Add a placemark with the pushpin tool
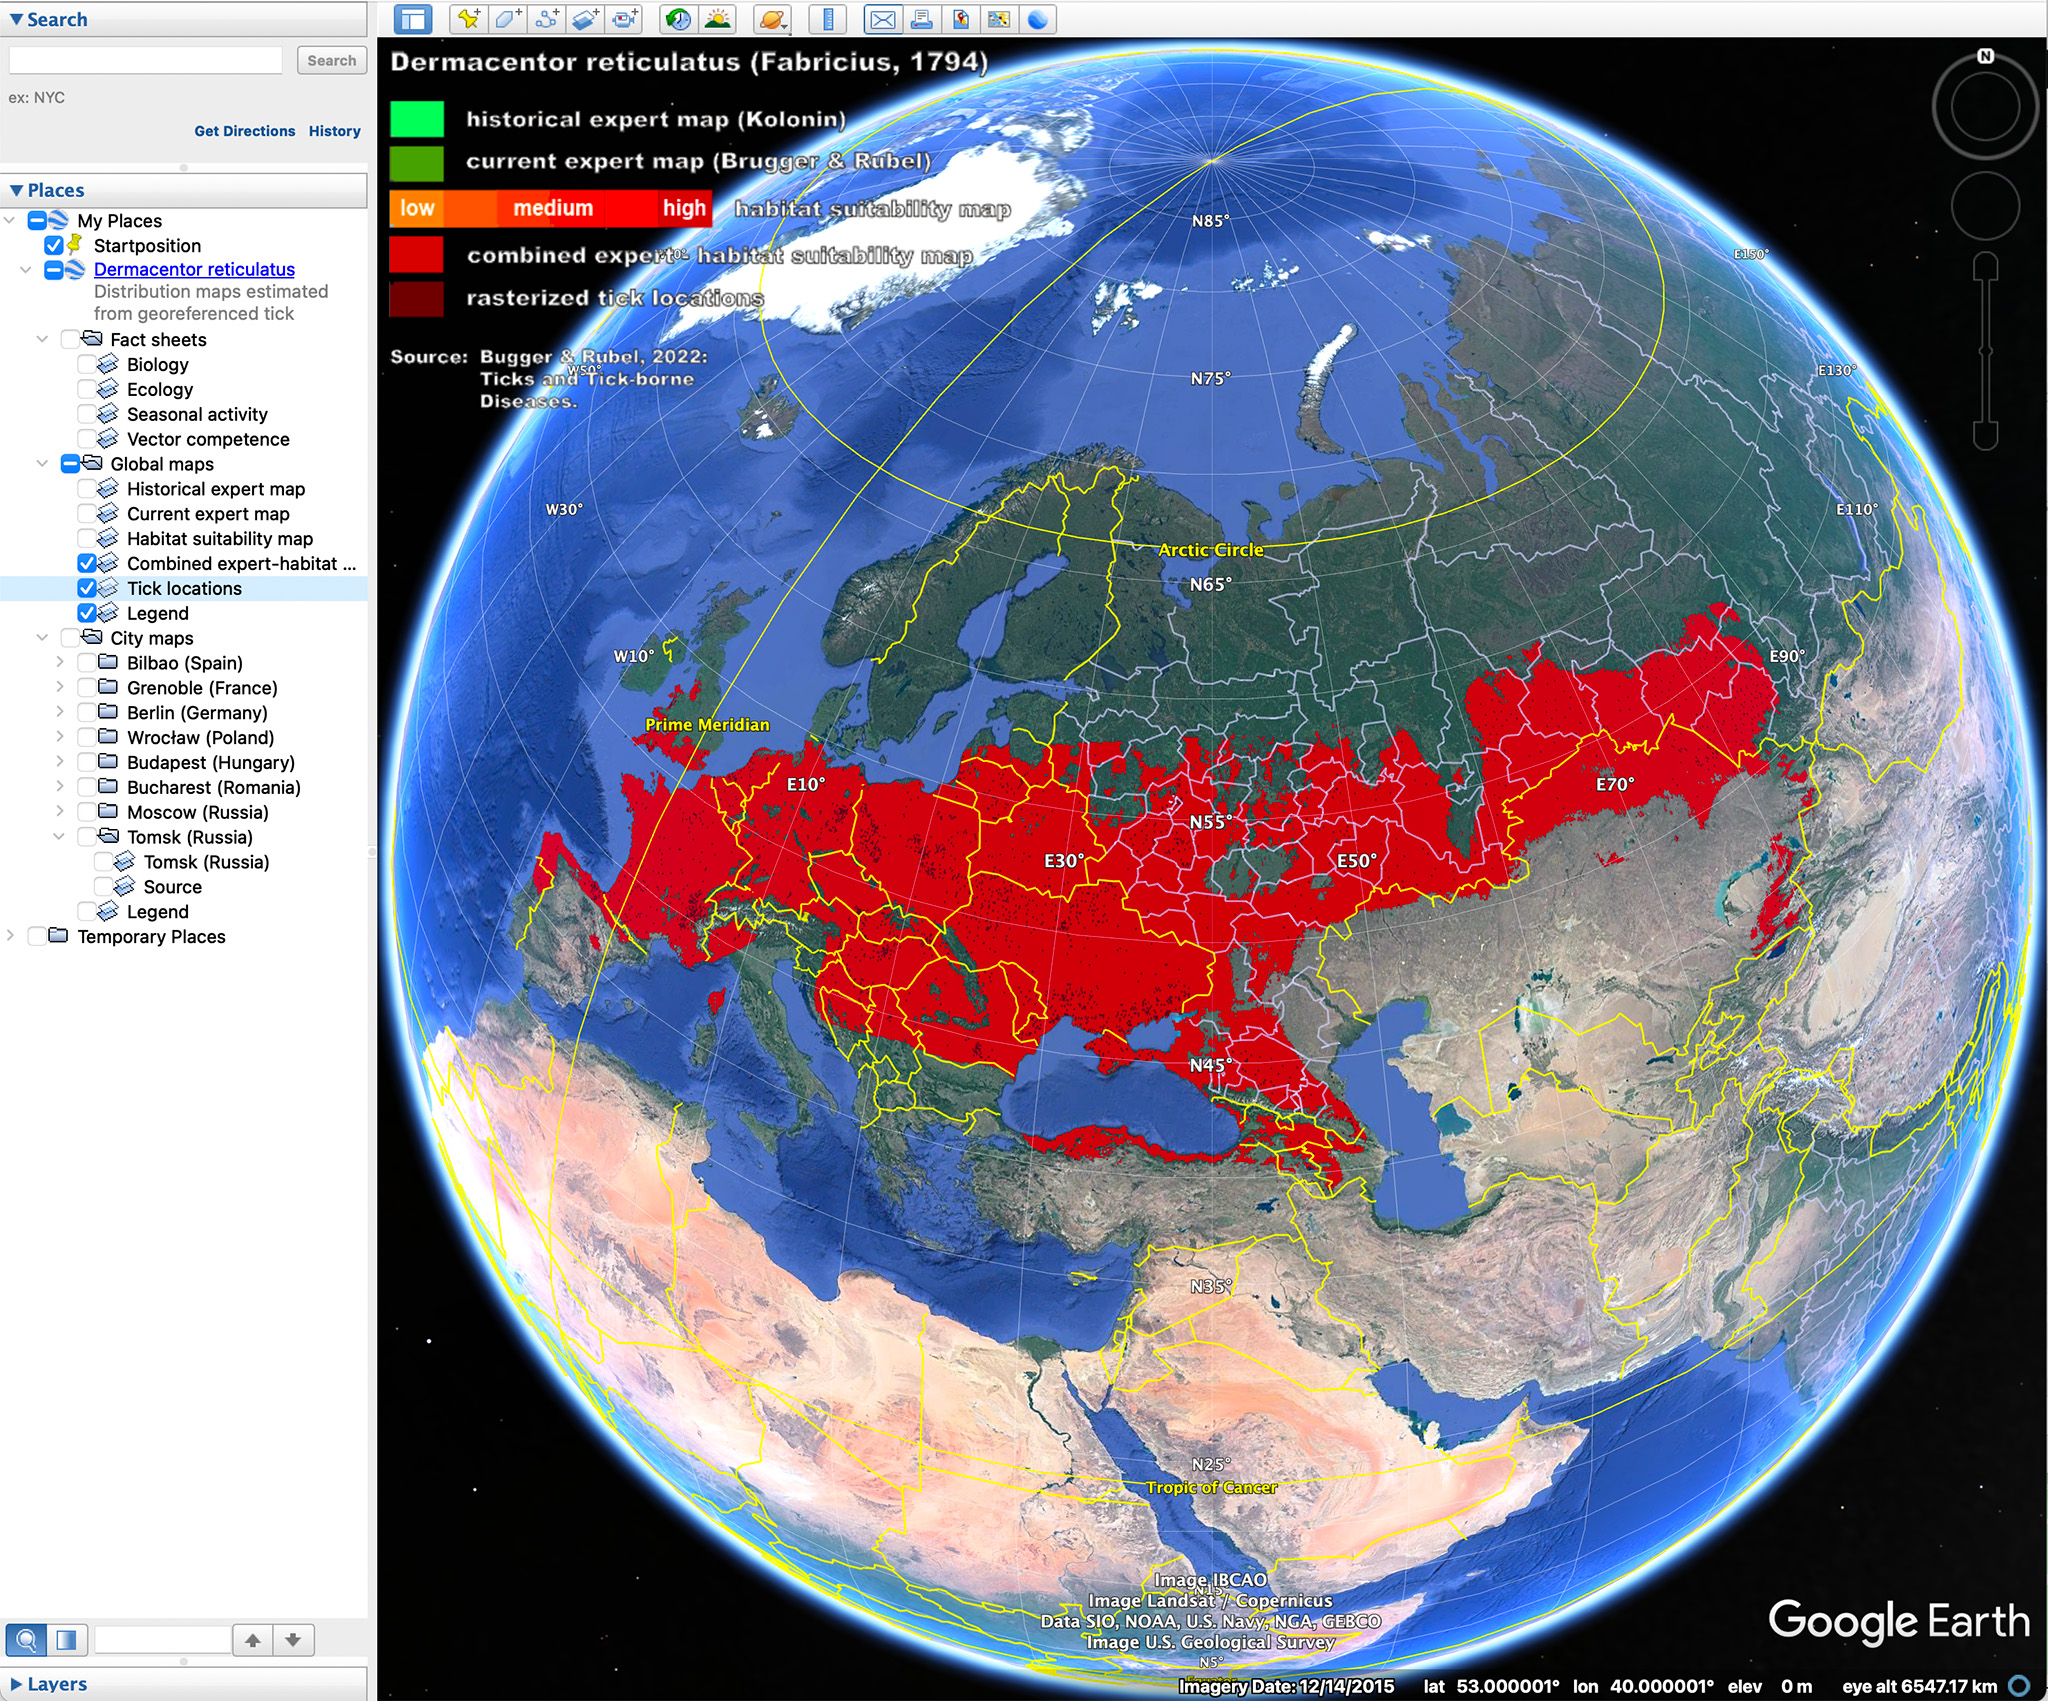Image resolution: width=2048 pixels, height=1701 pixels. (468, 19)
